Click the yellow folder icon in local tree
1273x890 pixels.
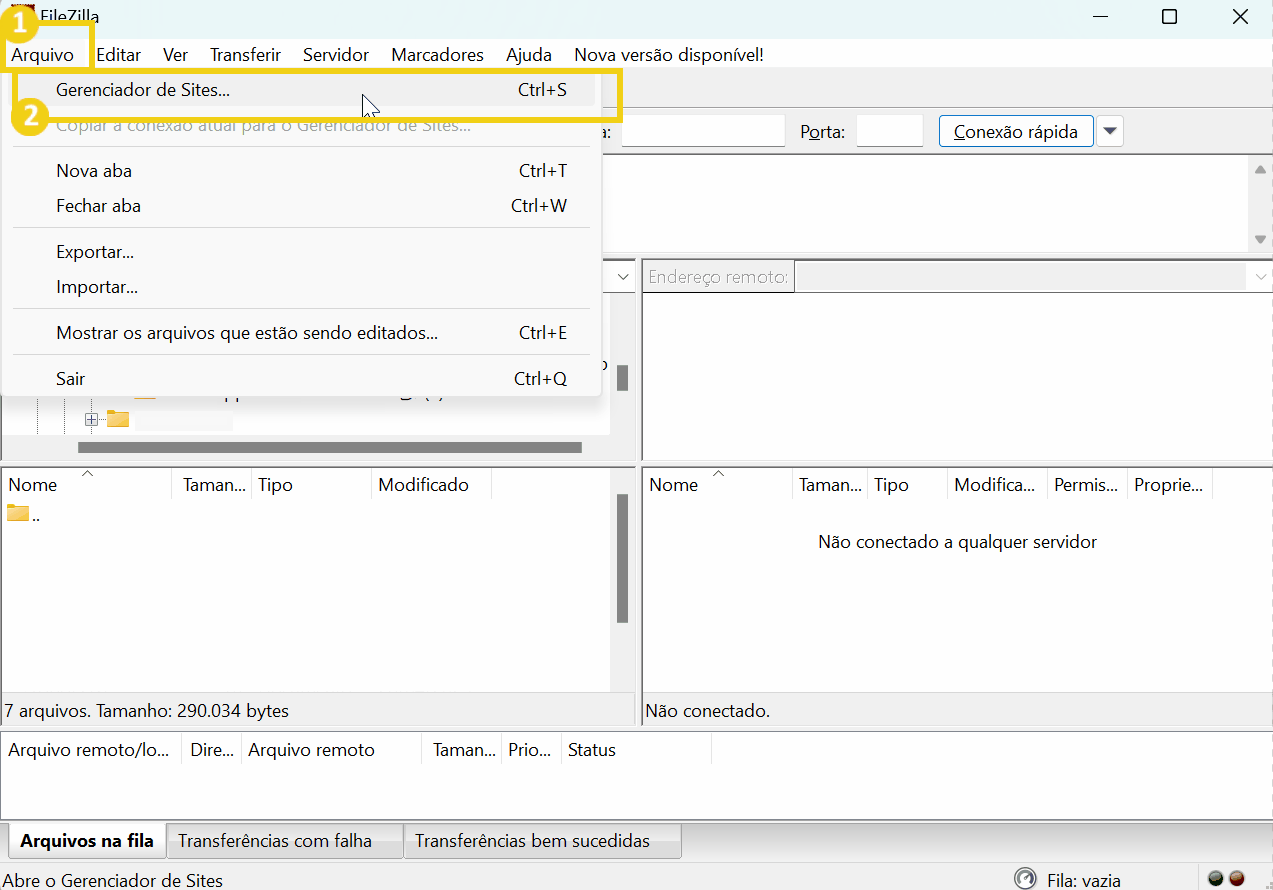tap(118, 419)
